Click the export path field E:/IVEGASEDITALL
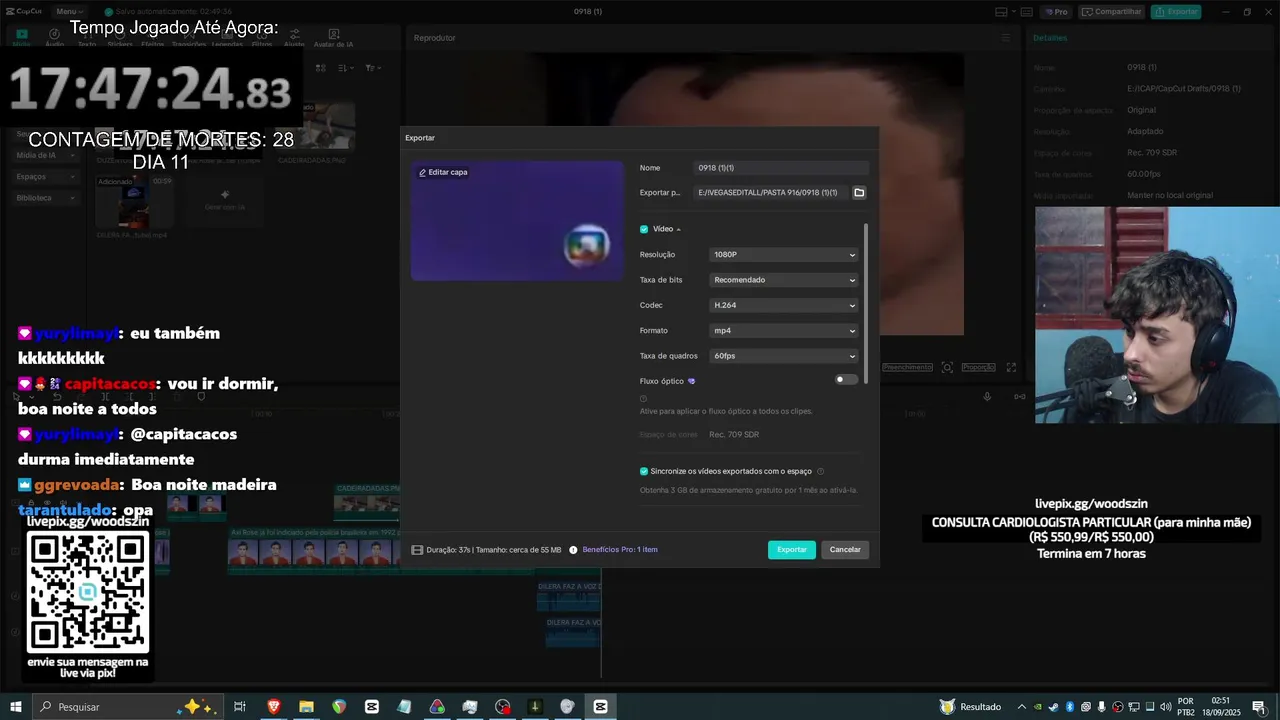 (771, 192)
